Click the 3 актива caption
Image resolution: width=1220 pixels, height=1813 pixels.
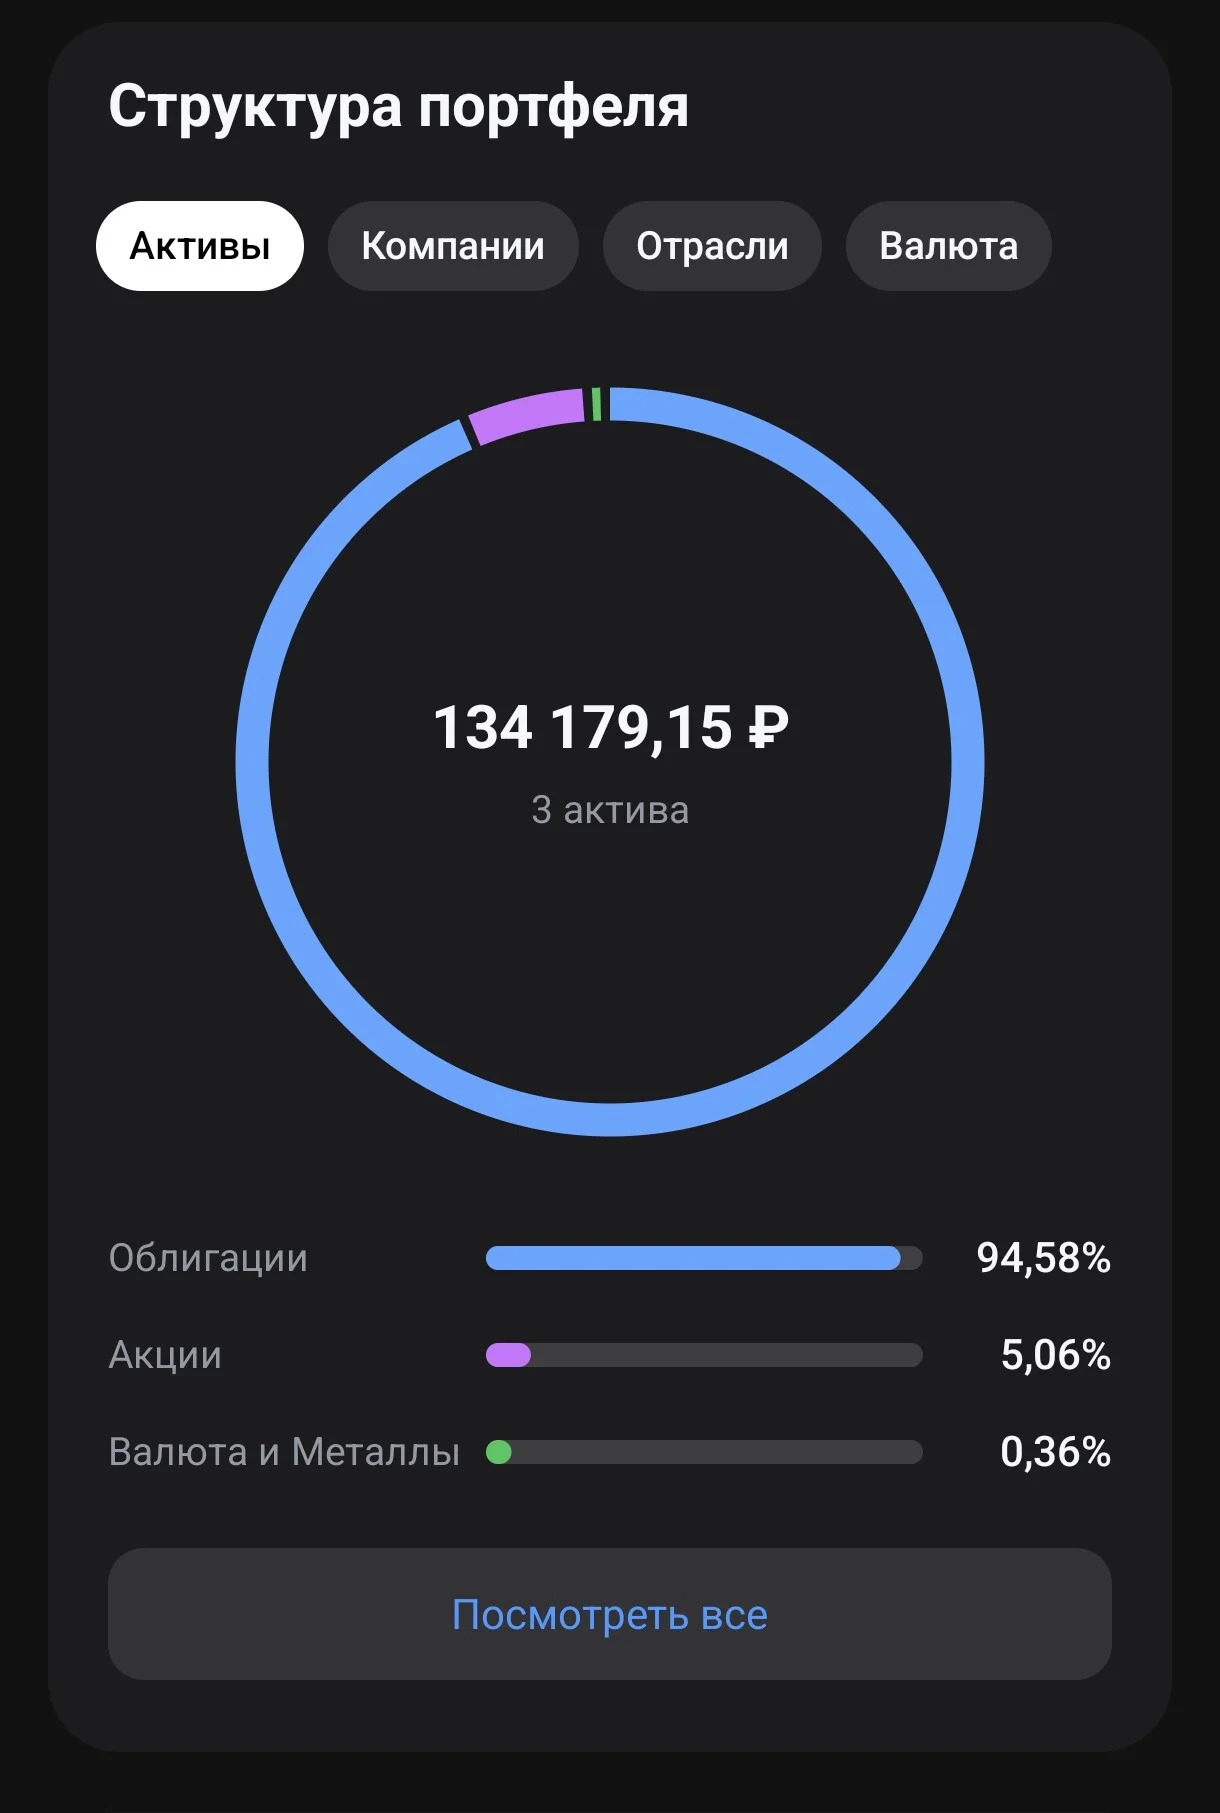pos(610,810)
